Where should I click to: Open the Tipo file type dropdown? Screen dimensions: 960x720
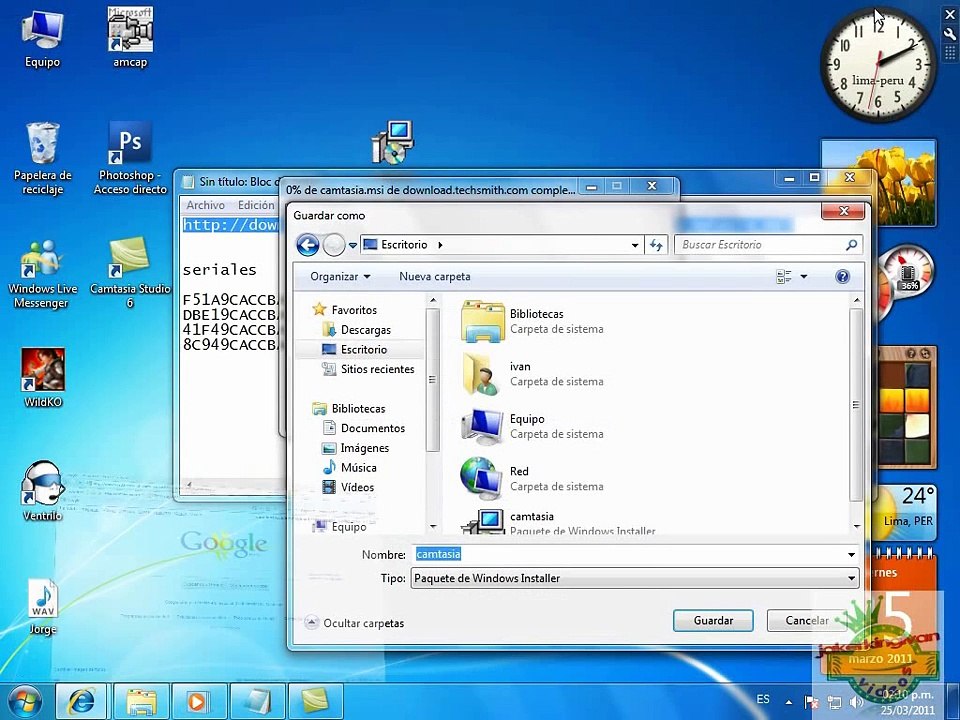pyautogui.click(x=851, y=578)
